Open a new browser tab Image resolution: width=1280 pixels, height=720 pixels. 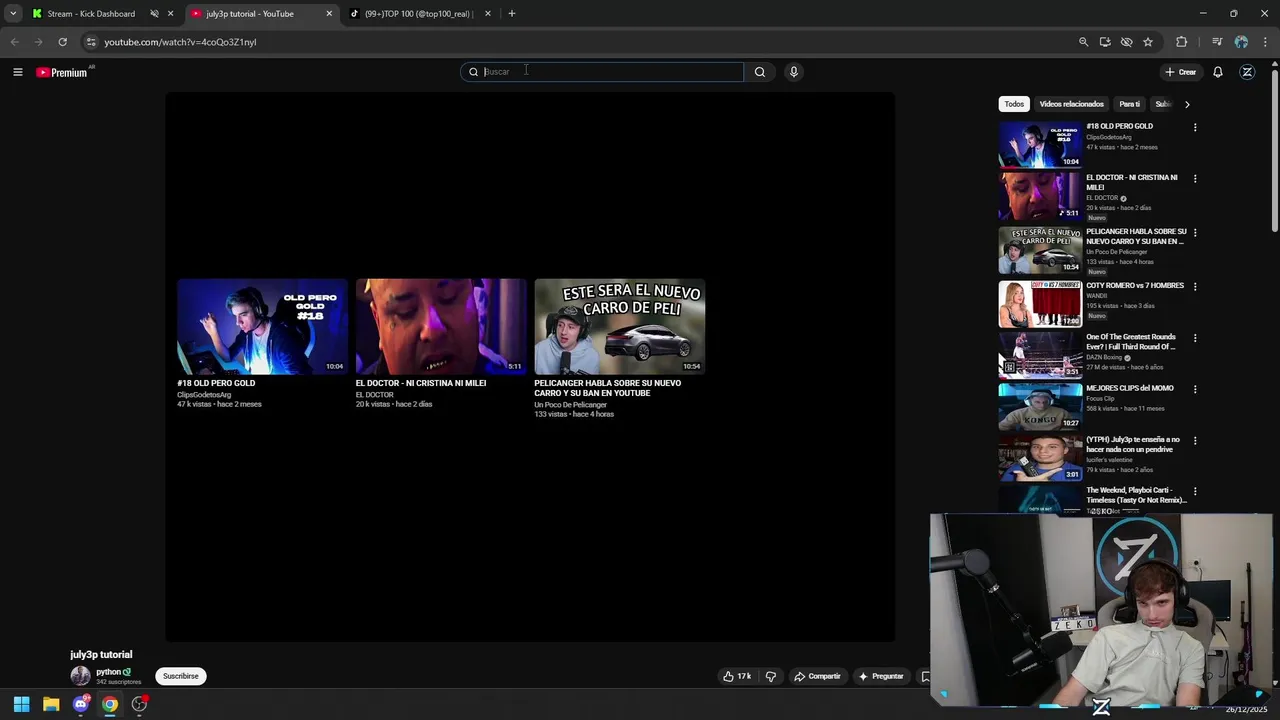[511, 14]
